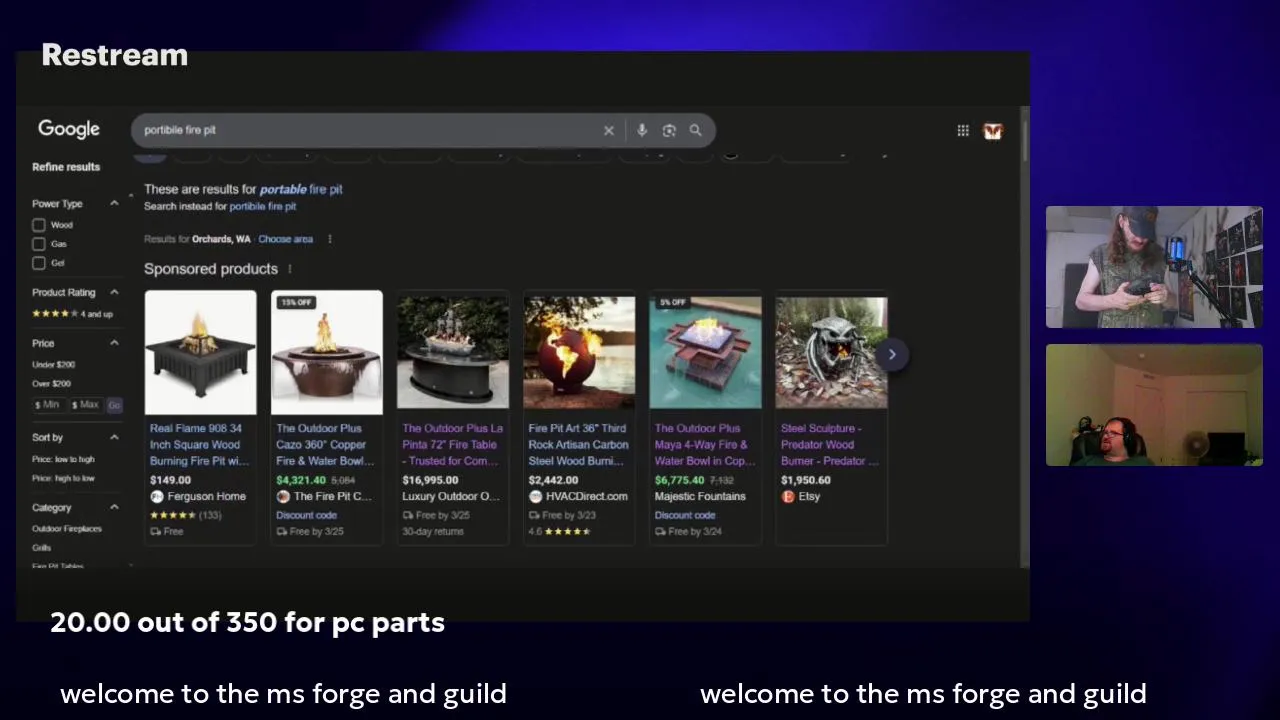Open the Predator wood burner sculpture image
The height and width of the screenshot is (720, 1280).
click(831, 352)
